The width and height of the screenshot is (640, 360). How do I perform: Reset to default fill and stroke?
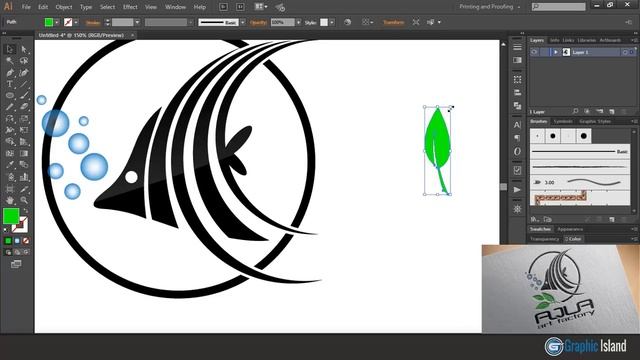pyautogui.click(x=6, y=230)
